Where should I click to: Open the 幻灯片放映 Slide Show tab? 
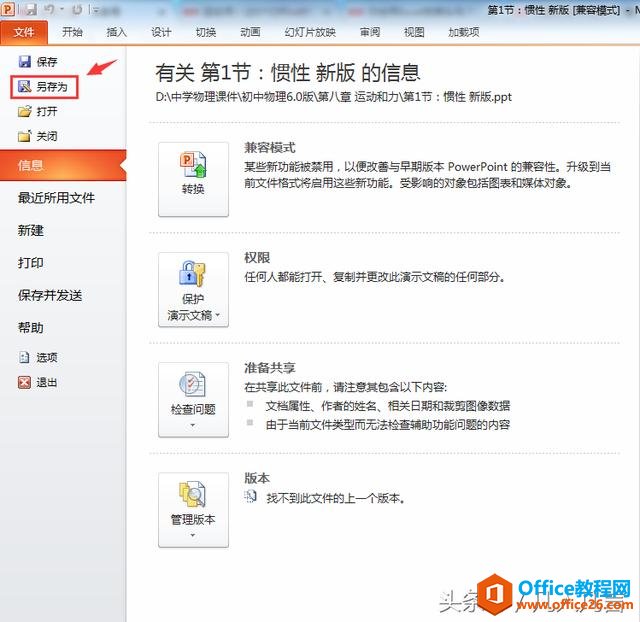click(310, 32)
